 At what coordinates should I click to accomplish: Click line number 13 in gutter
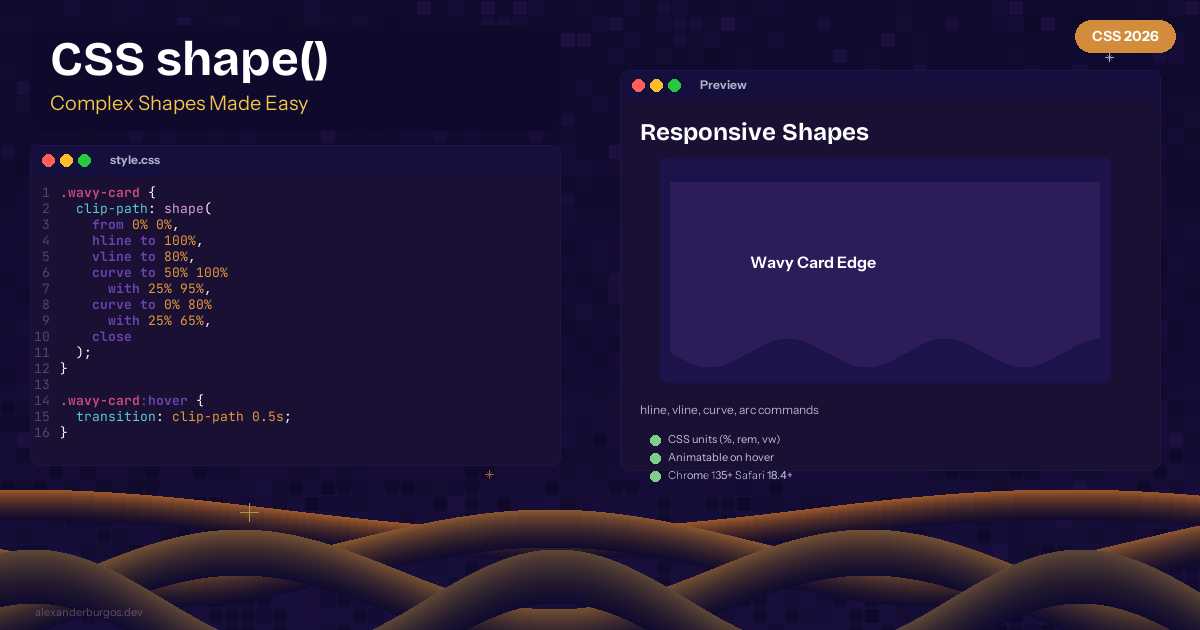point(42,384)
